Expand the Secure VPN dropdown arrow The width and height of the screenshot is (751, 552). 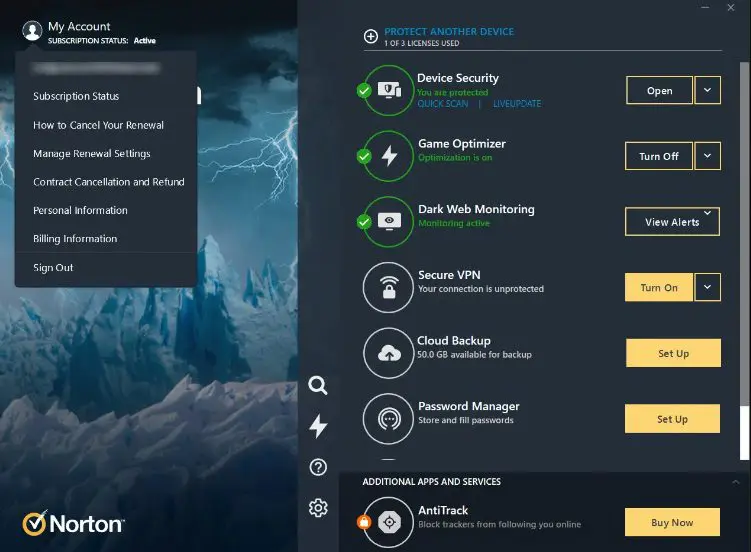708,288
